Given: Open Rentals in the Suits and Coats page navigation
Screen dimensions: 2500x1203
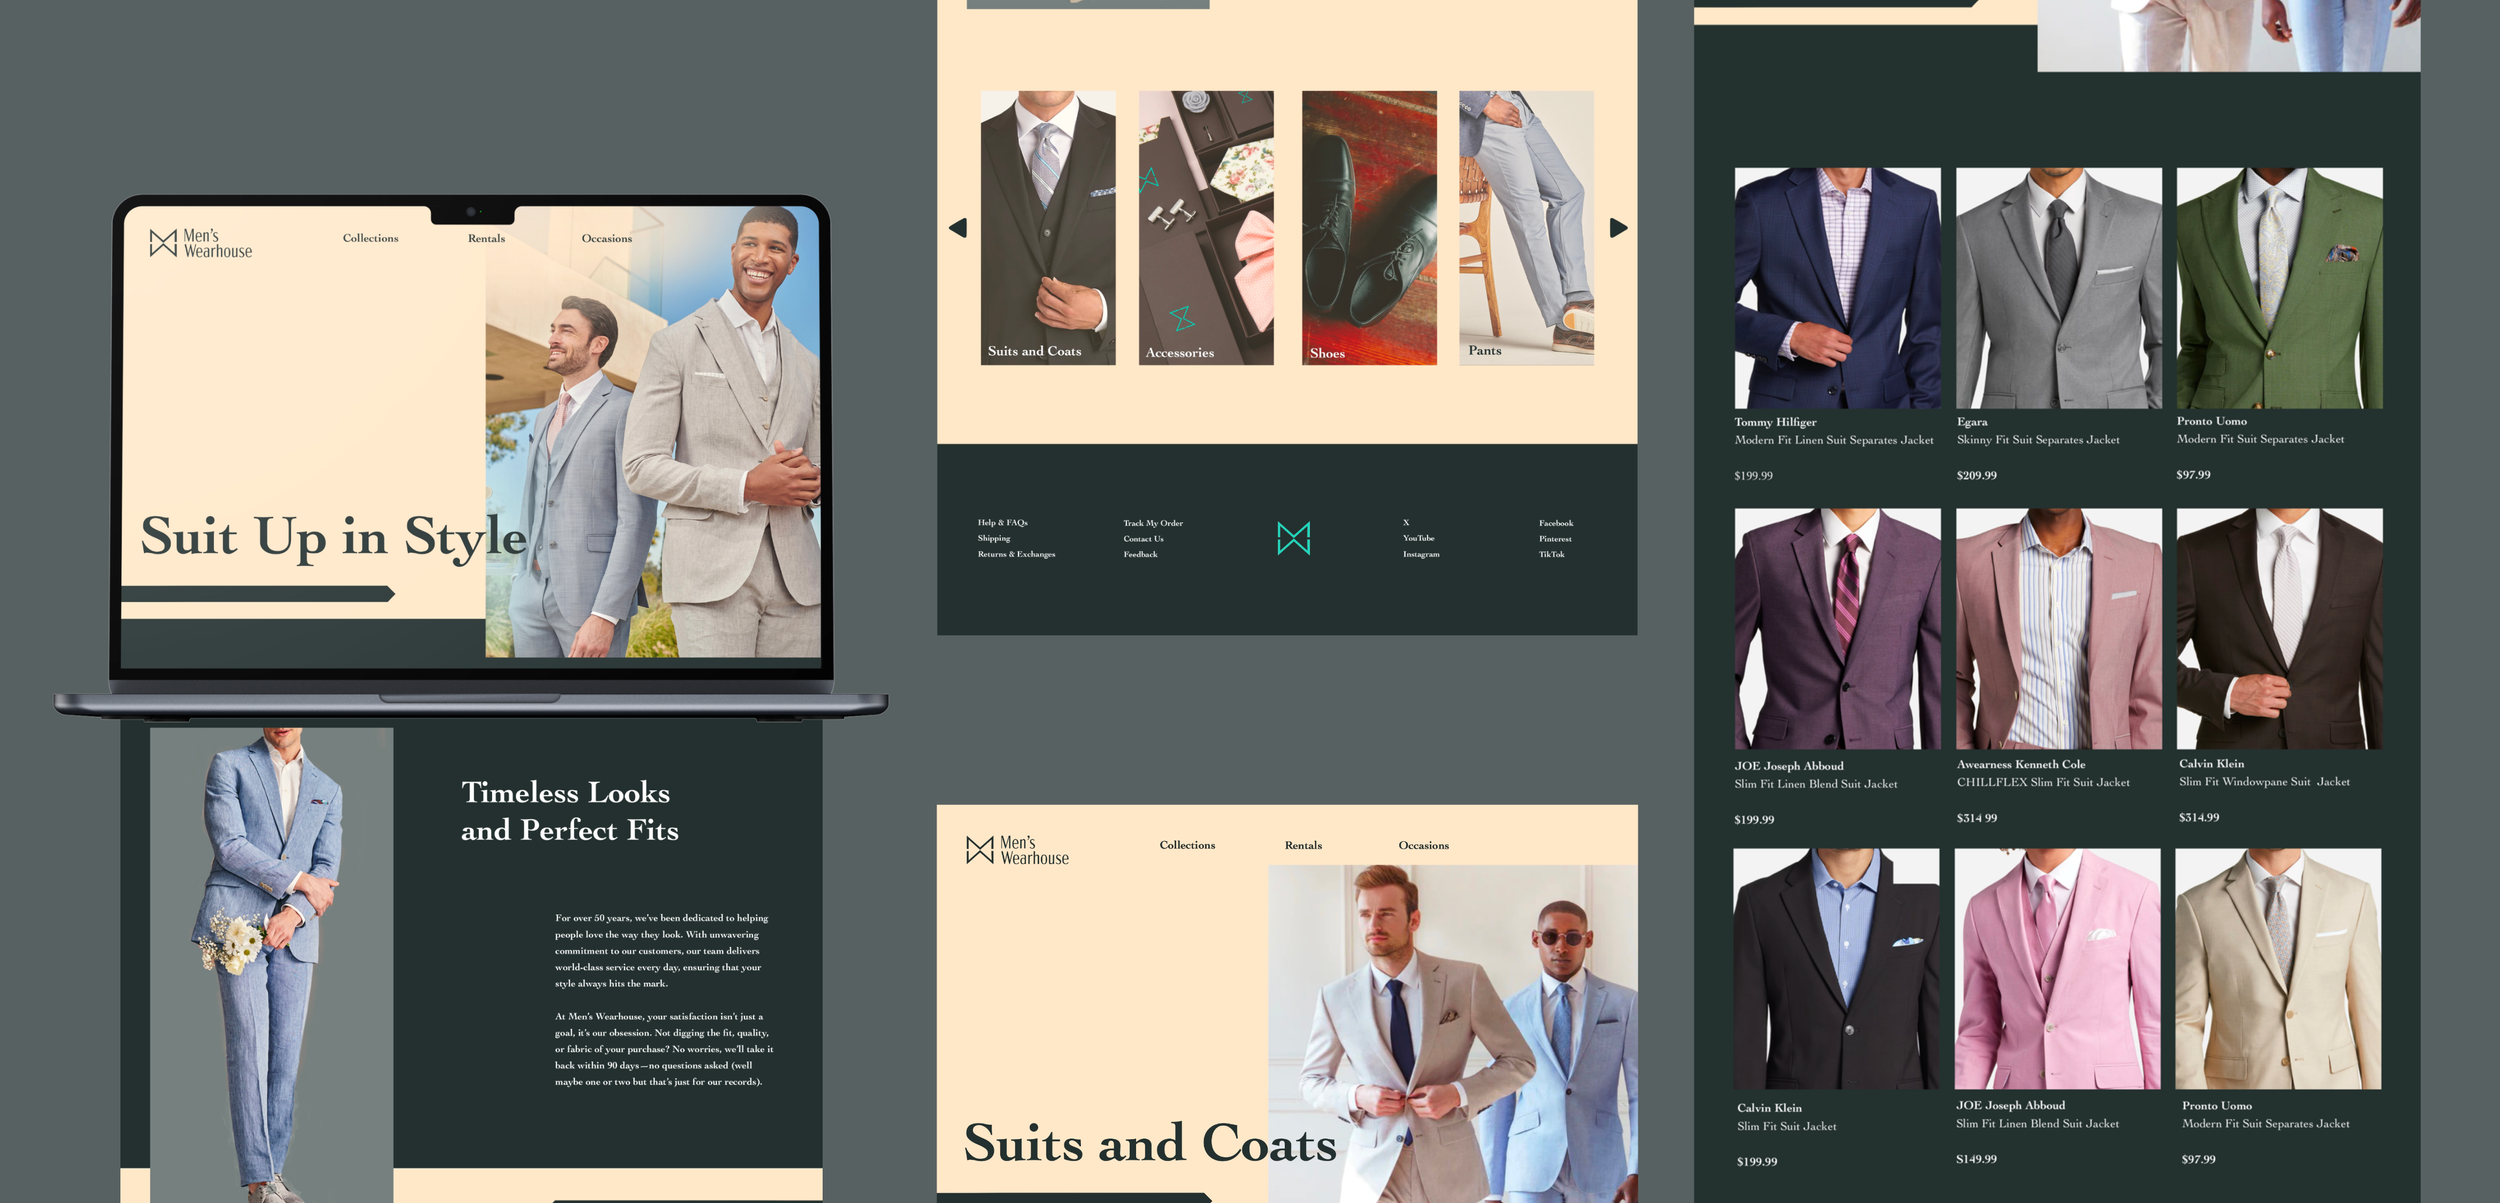Looking at the screenshot, I should (1303, 845).
